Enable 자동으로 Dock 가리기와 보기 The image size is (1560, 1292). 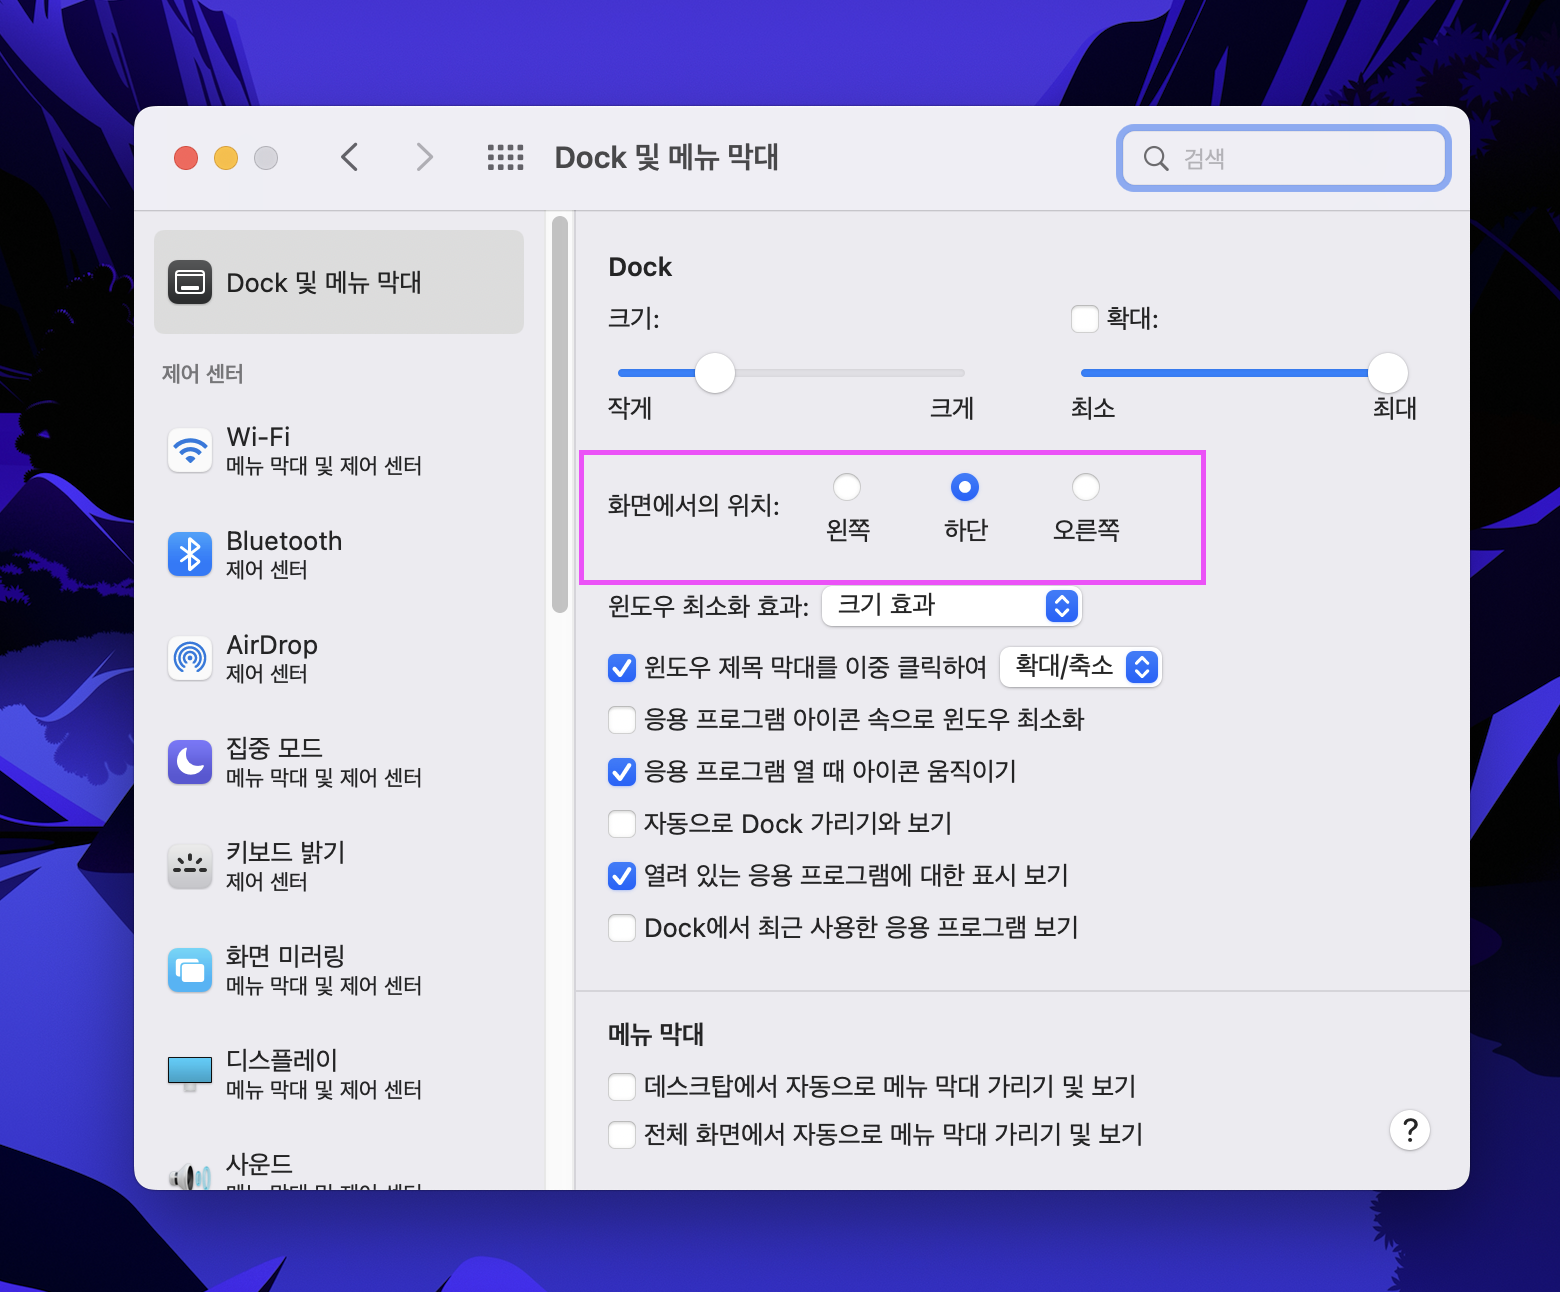(622, 823)
